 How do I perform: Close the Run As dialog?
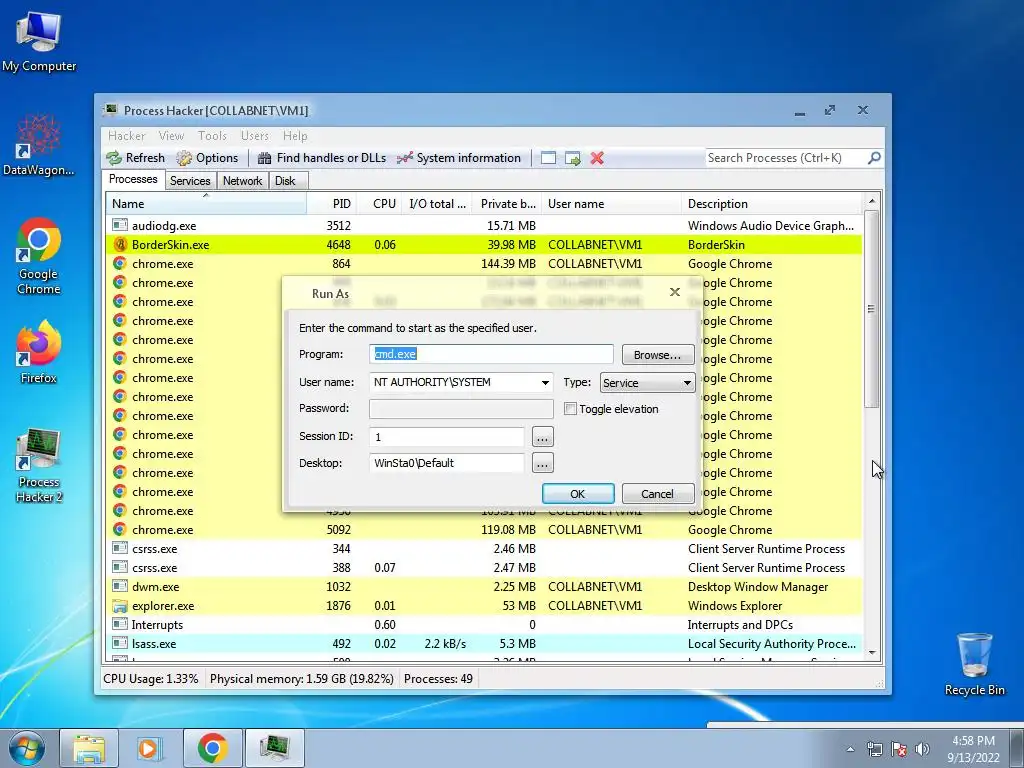pos(675,292)
